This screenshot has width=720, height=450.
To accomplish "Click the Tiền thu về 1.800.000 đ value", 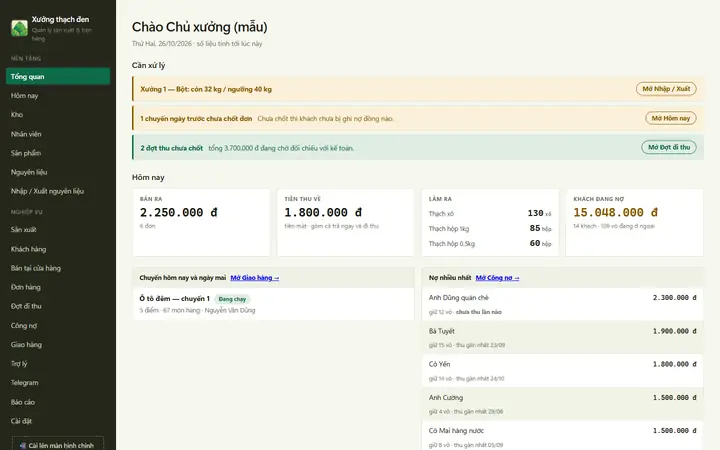I will [x=323, y=213].
